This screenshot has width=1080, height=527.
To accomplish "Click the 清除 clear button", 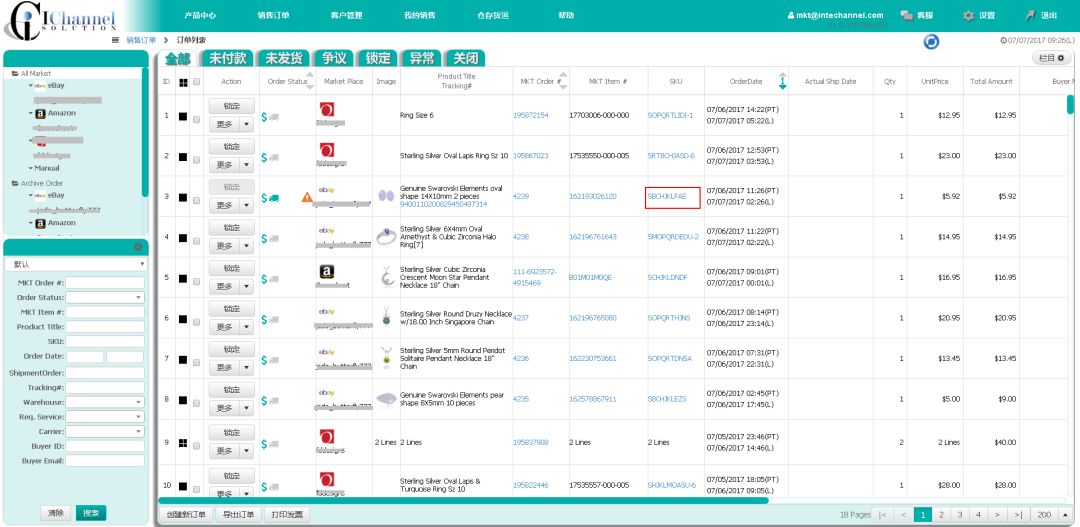I will (x=56, y=513).
